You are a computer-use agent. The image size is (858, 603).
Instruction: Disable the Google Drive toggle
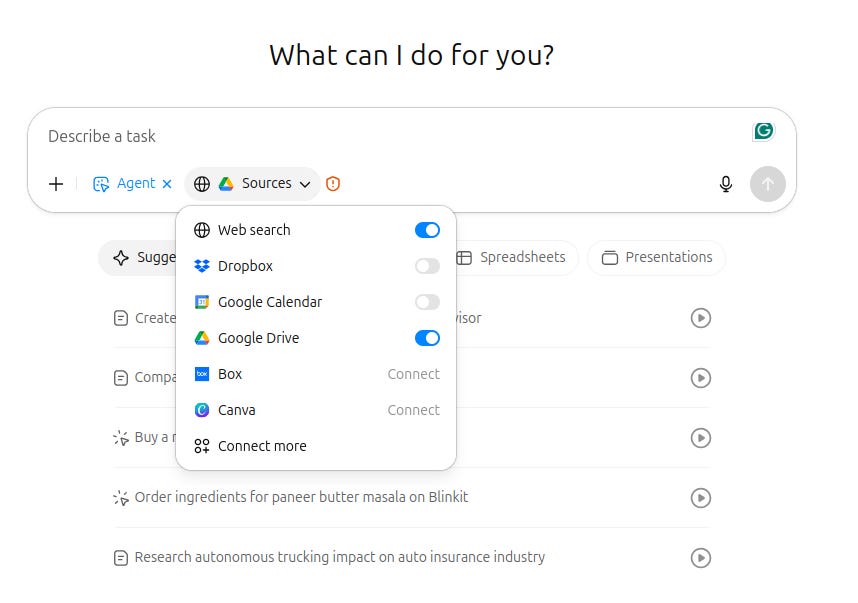[427, 338]
